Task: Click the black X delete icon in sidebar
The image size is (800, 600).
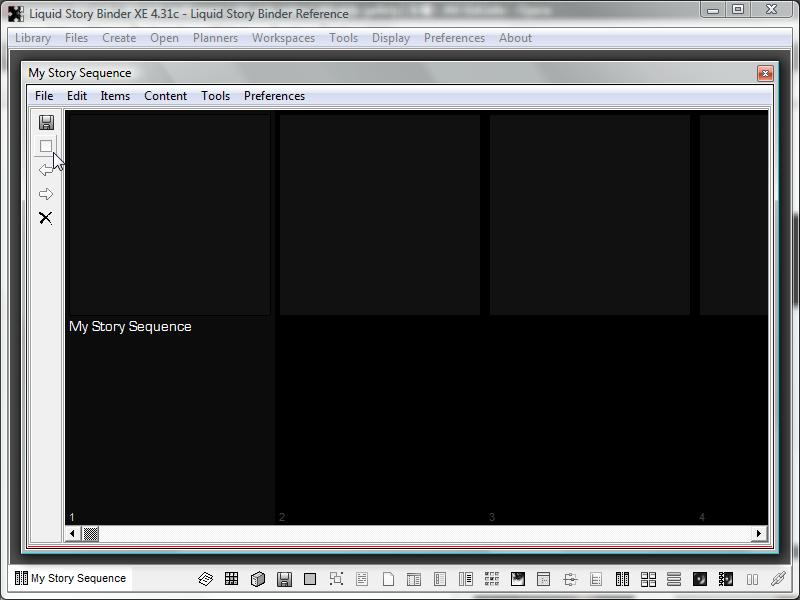Action: click(x=46, y=218)
